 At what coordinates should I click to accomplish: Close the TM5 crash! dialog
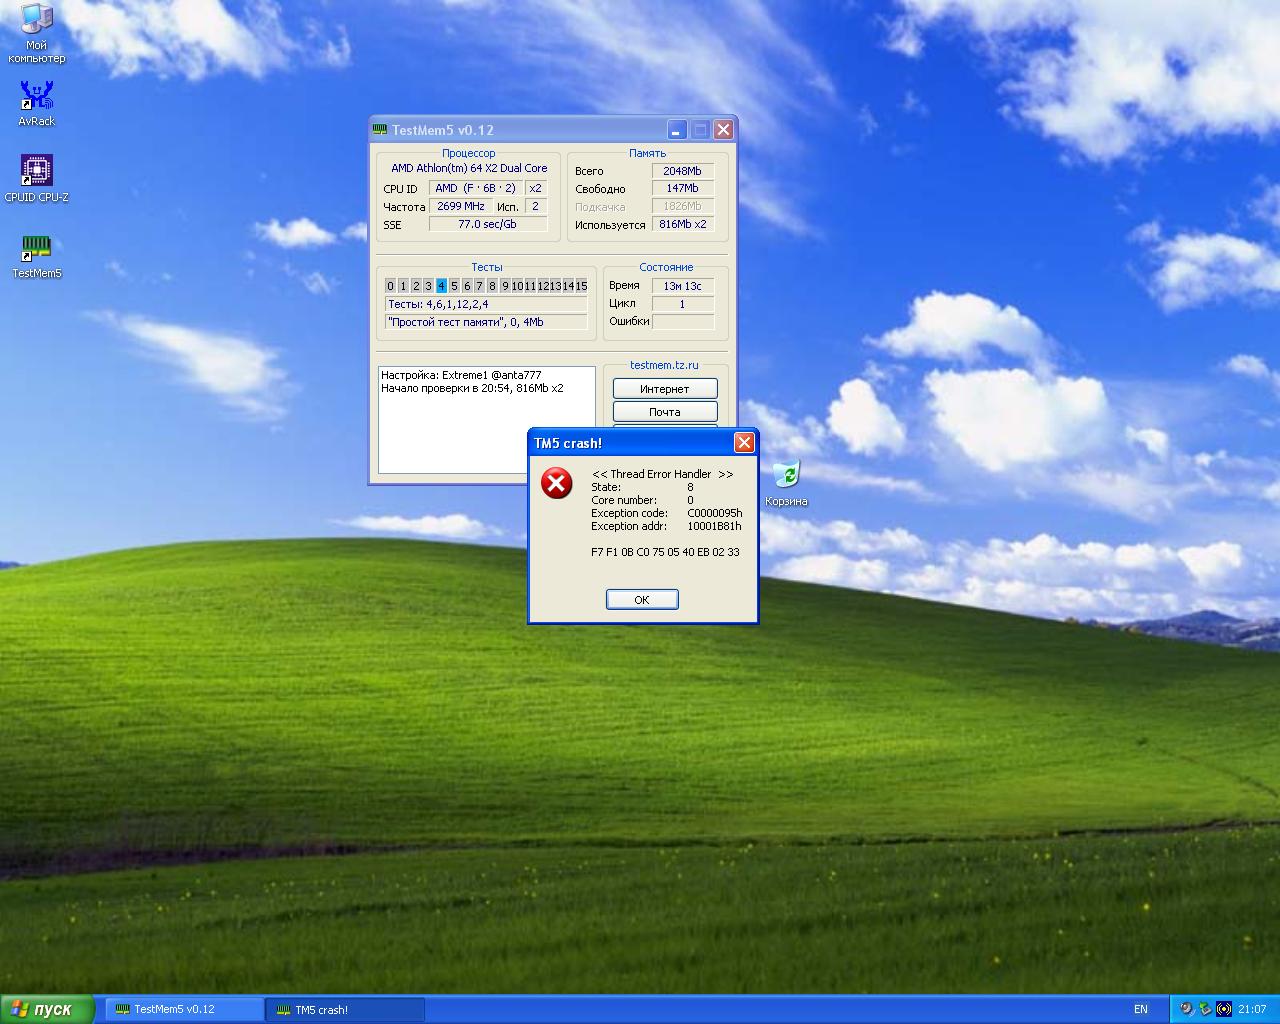(744, 443)
